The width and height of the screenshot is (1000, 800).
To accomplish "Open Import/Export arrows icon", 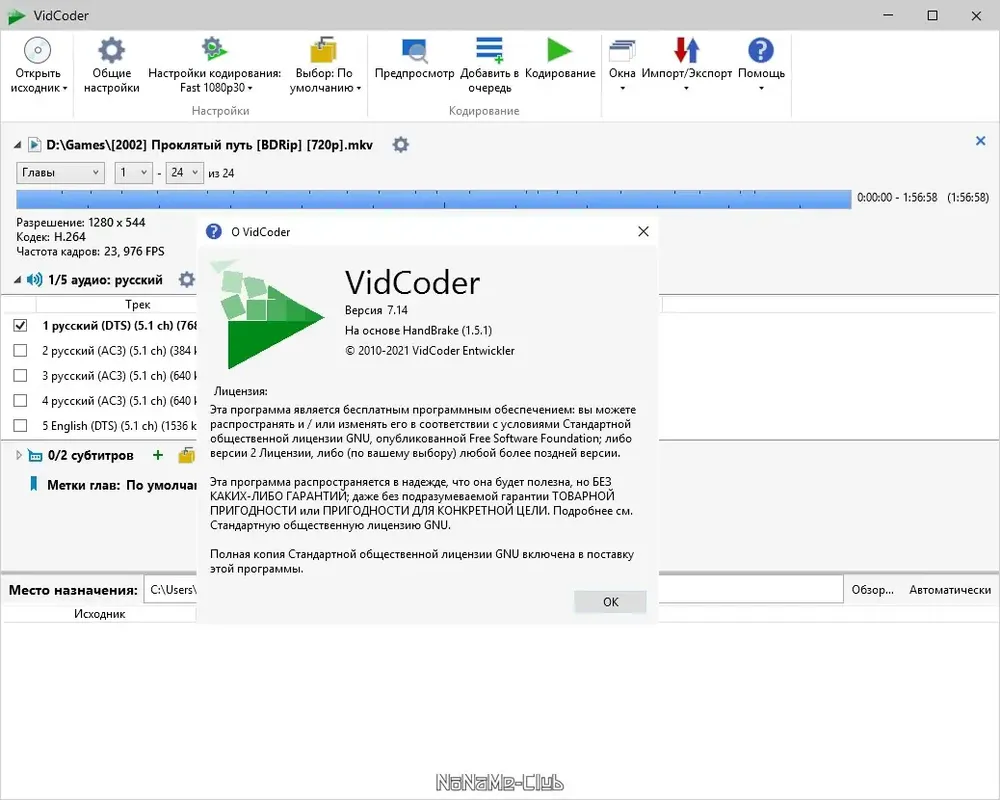I will click(x=686, y=50).
